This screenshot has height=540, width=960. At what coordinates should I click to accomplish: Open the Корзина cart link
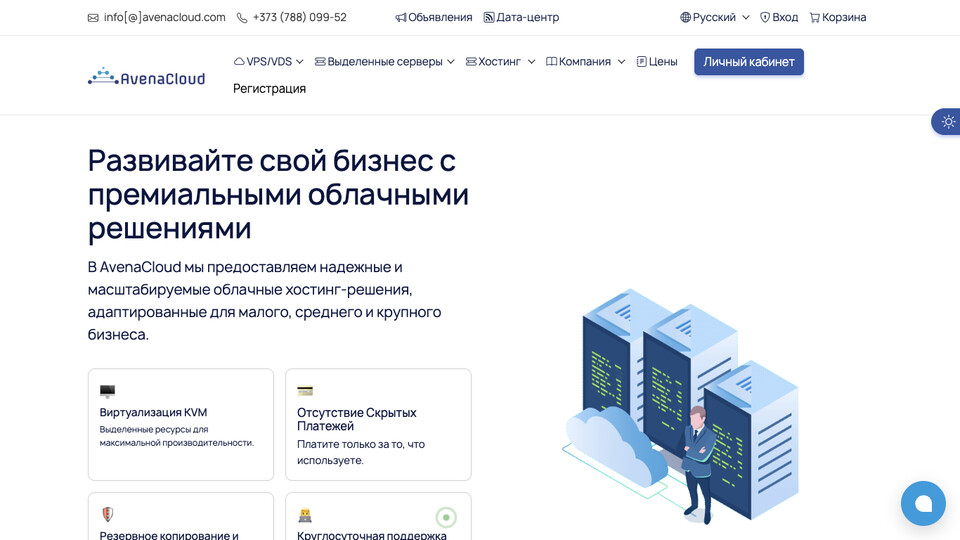tap(838, 18)
